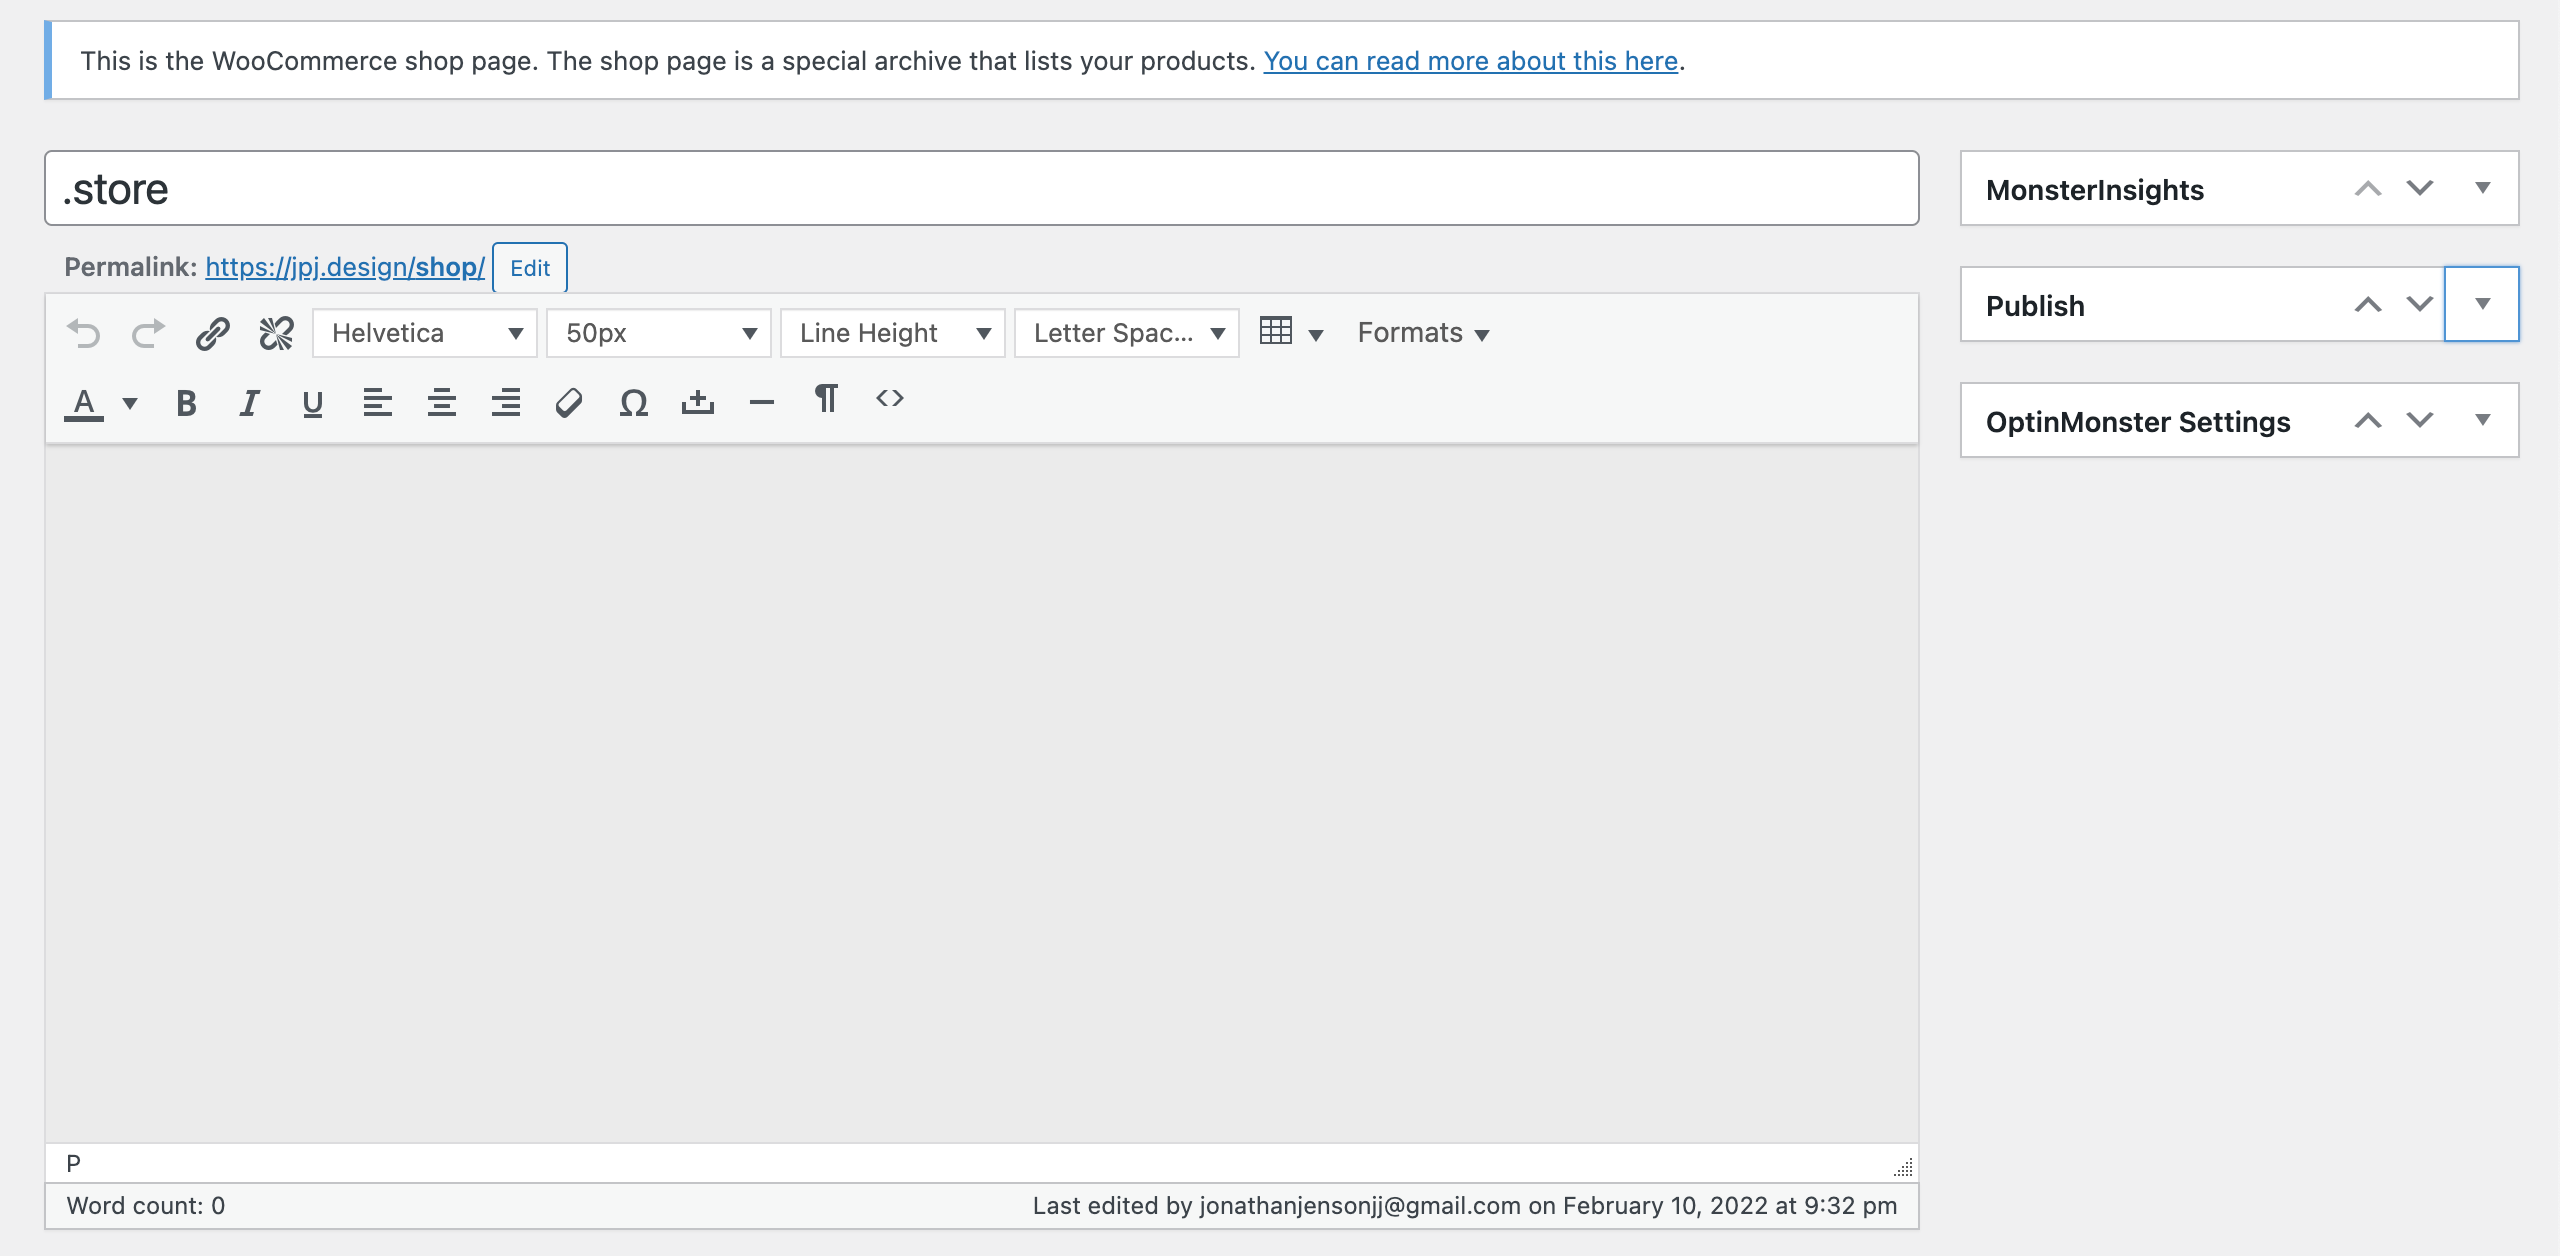The height and width of the screenshot is (1256, 2560).
Task: Expand the Publish panel toggle arrow
Action: [2482, 304]
